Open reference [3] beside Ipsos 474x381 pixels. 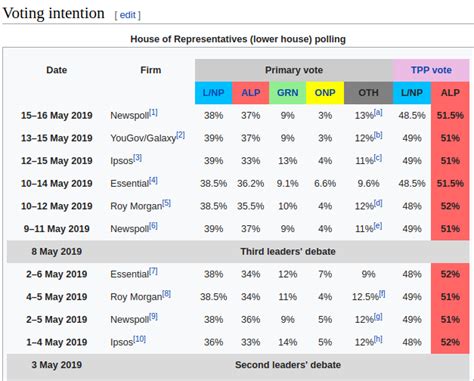[137, 158]
